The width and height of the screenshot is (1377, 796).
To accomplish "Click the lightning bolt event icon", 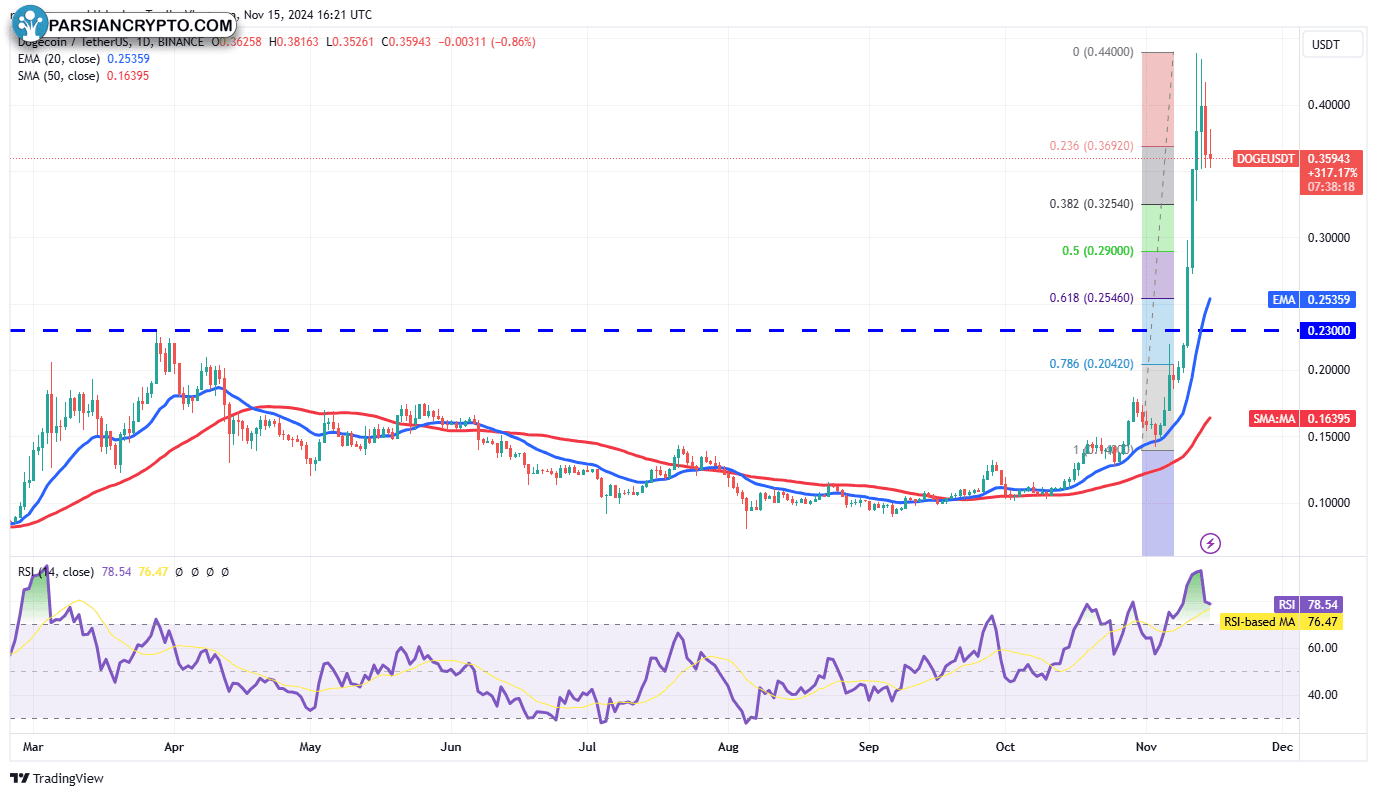I will tap(1210, 543).
